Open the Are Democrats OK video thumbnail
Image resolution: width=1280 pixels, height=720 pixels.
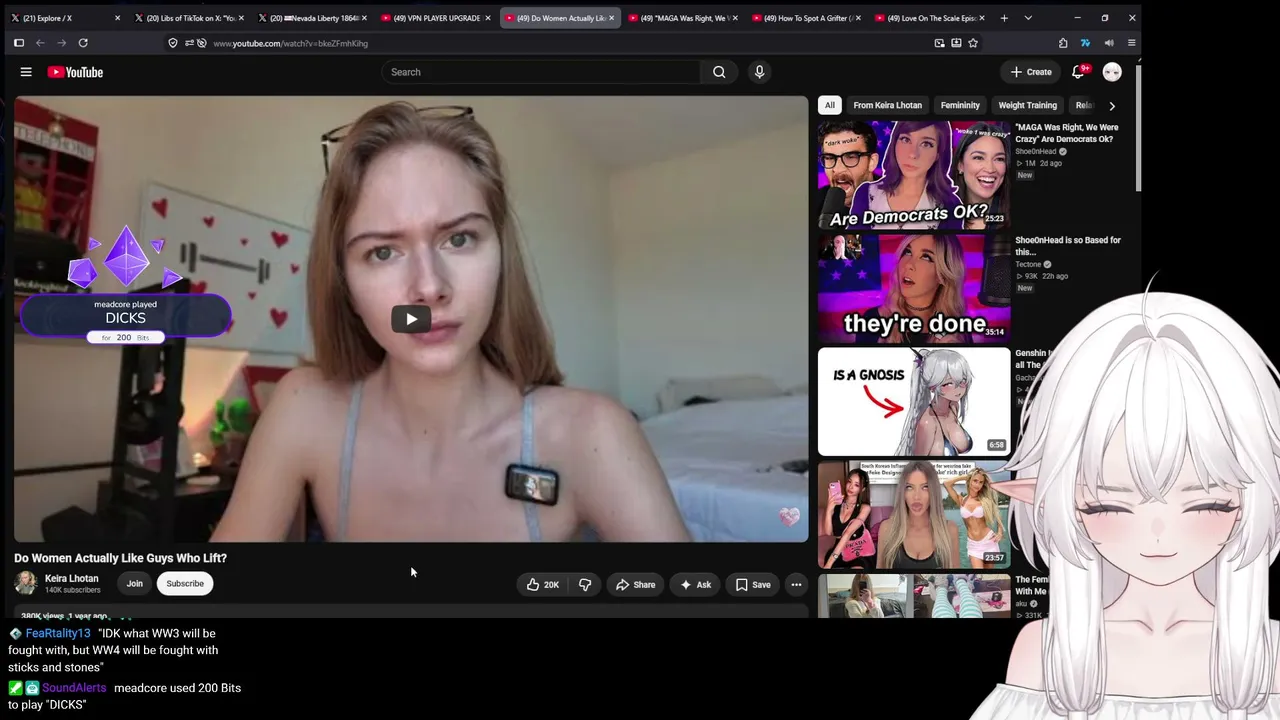point(914,175)
